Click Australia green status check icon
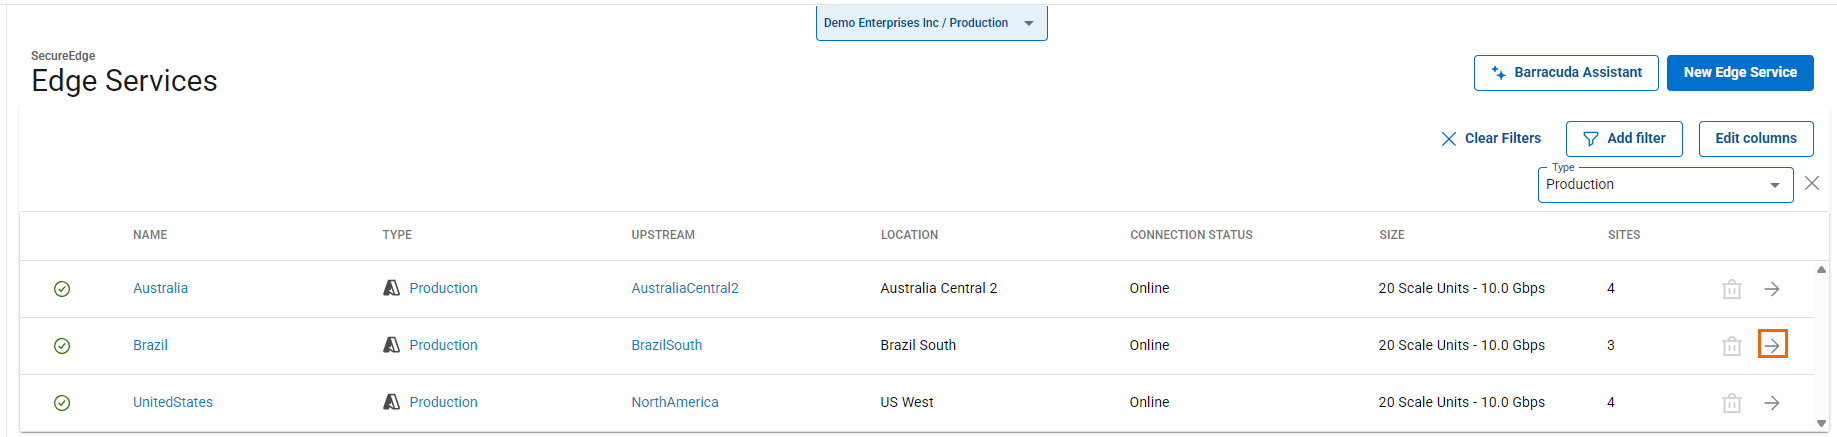1837x437 pixels. pyautogui.click(x=62, y=289)
